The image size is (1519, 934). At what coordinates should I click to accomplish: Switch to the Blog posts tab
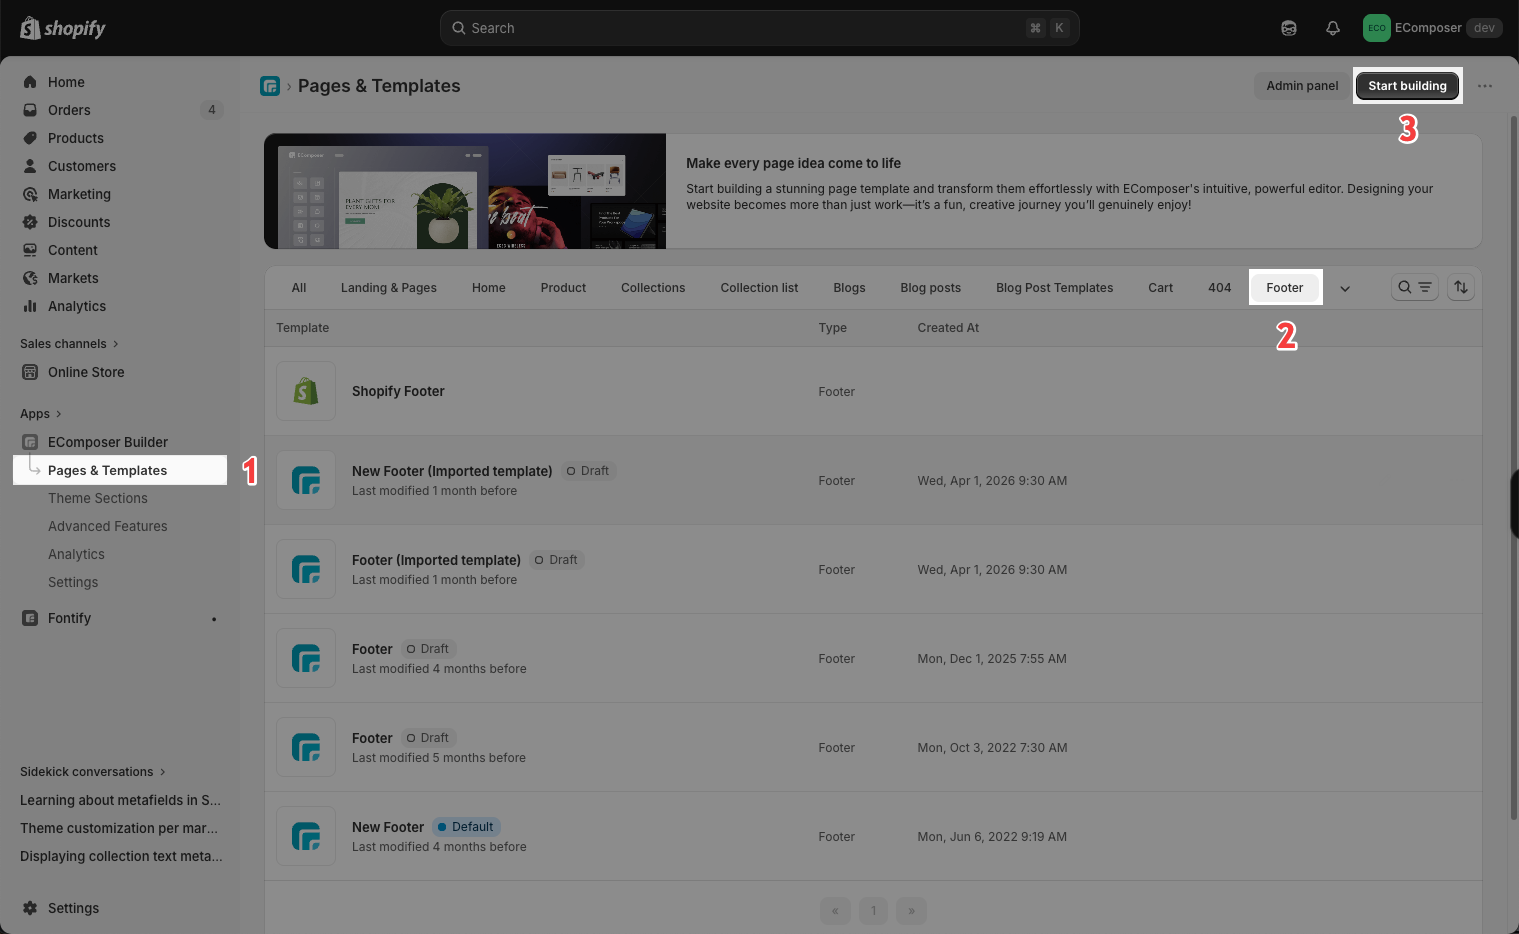click(x=930, y=288)
